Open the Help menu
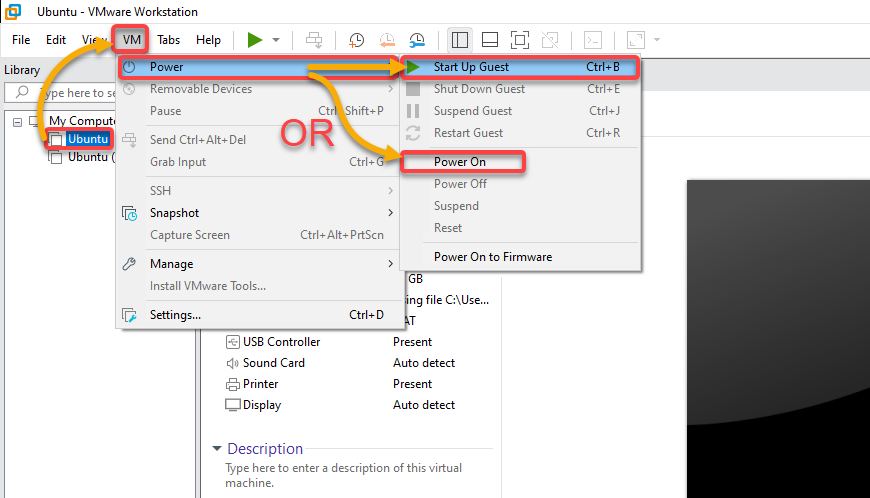The image size is (870, 498). click(x=208, y=40)
